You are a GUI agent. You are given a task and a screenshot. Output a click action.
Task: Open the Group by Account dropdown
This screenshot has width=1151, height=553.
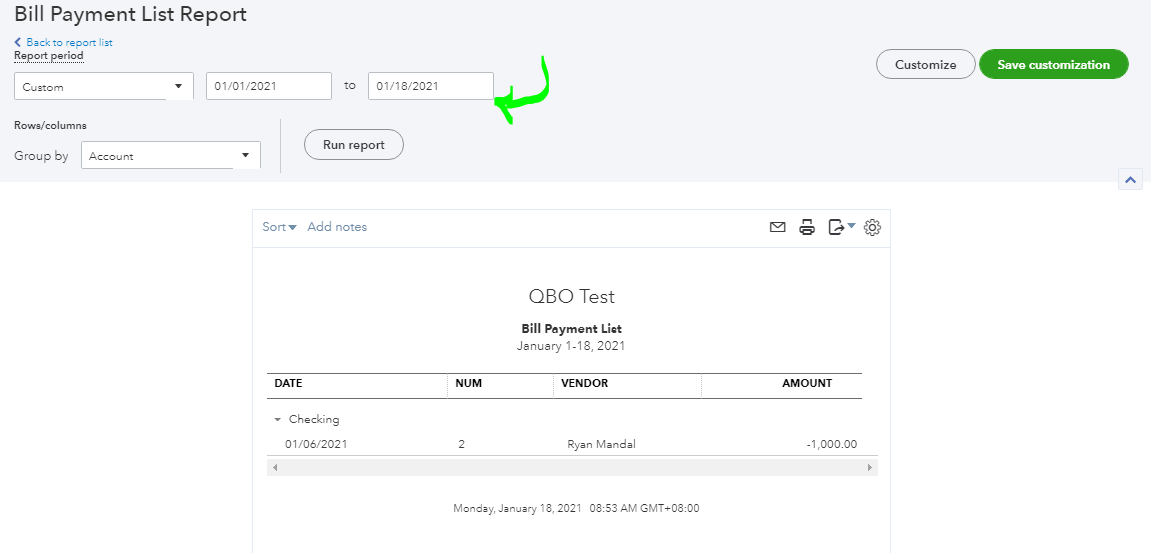(x=170, y=156)
